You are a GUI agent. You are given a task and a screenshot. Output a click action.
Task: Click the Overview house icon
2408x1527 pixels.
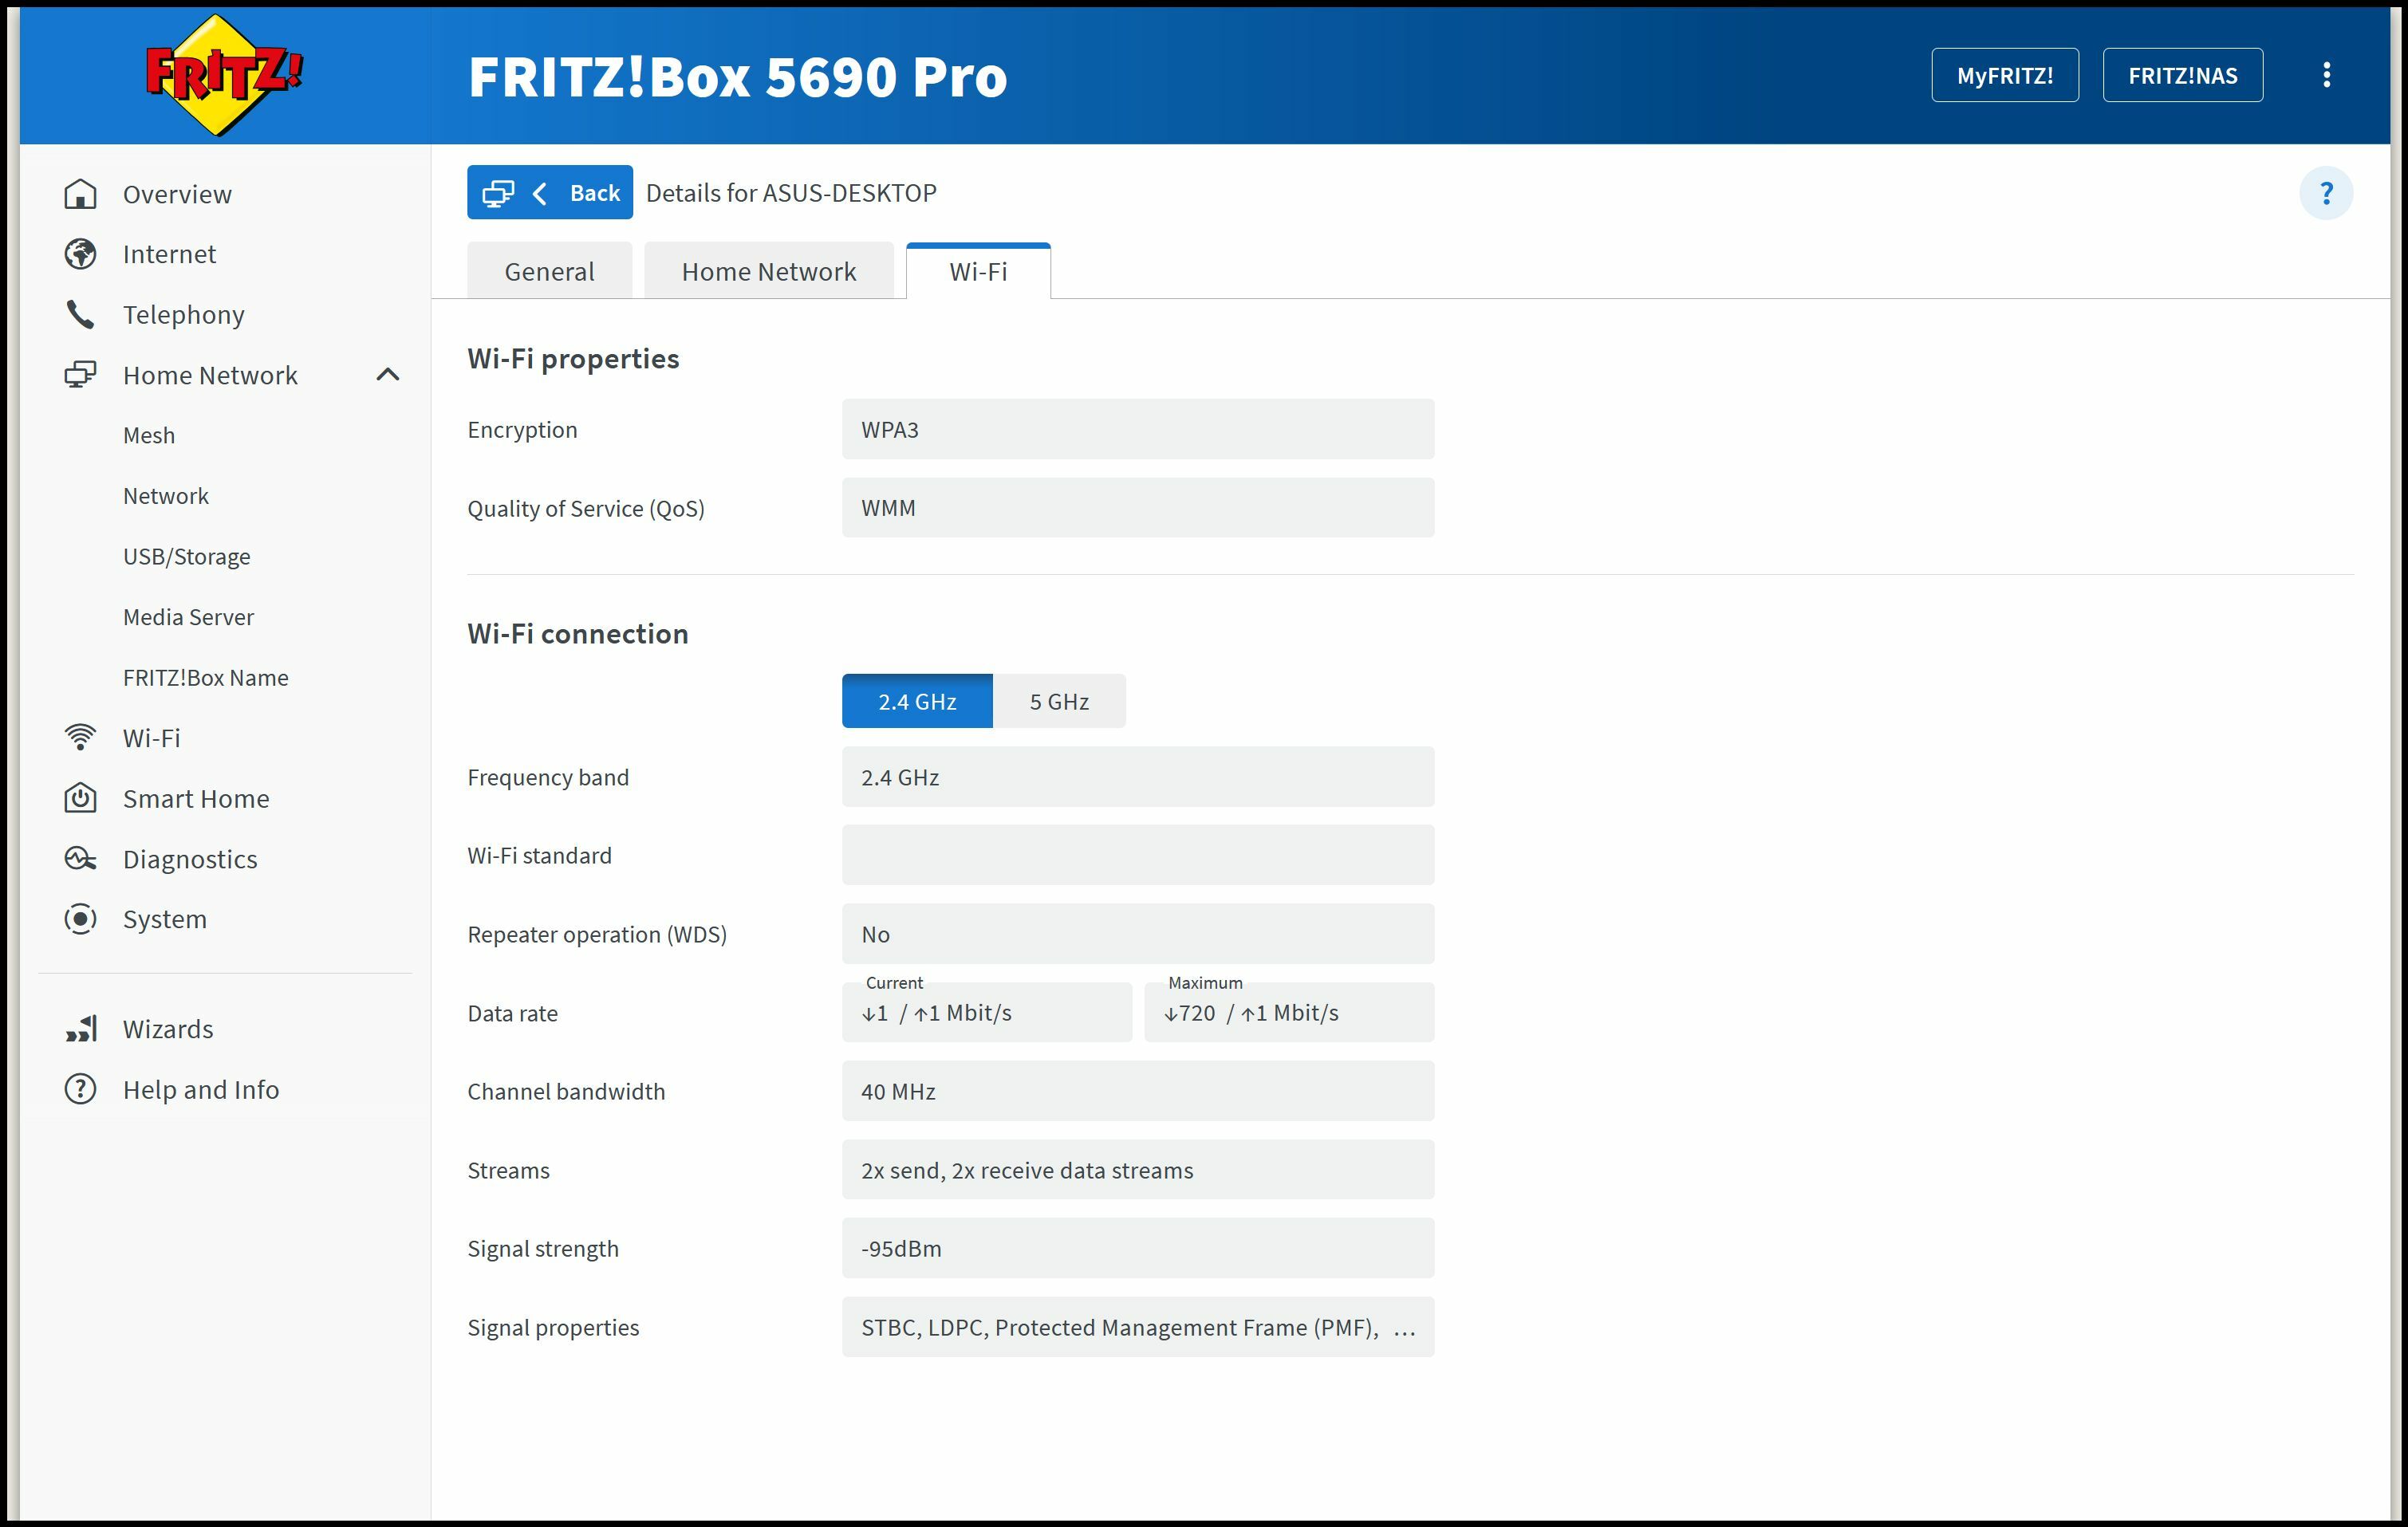[80, 194]
